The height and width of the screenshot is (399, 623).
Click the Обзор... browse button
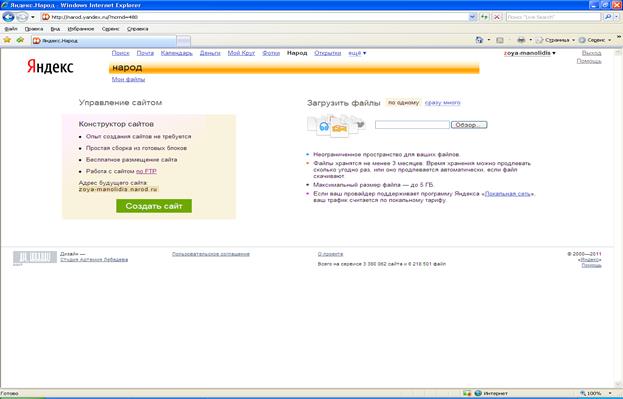coord(469,125)
